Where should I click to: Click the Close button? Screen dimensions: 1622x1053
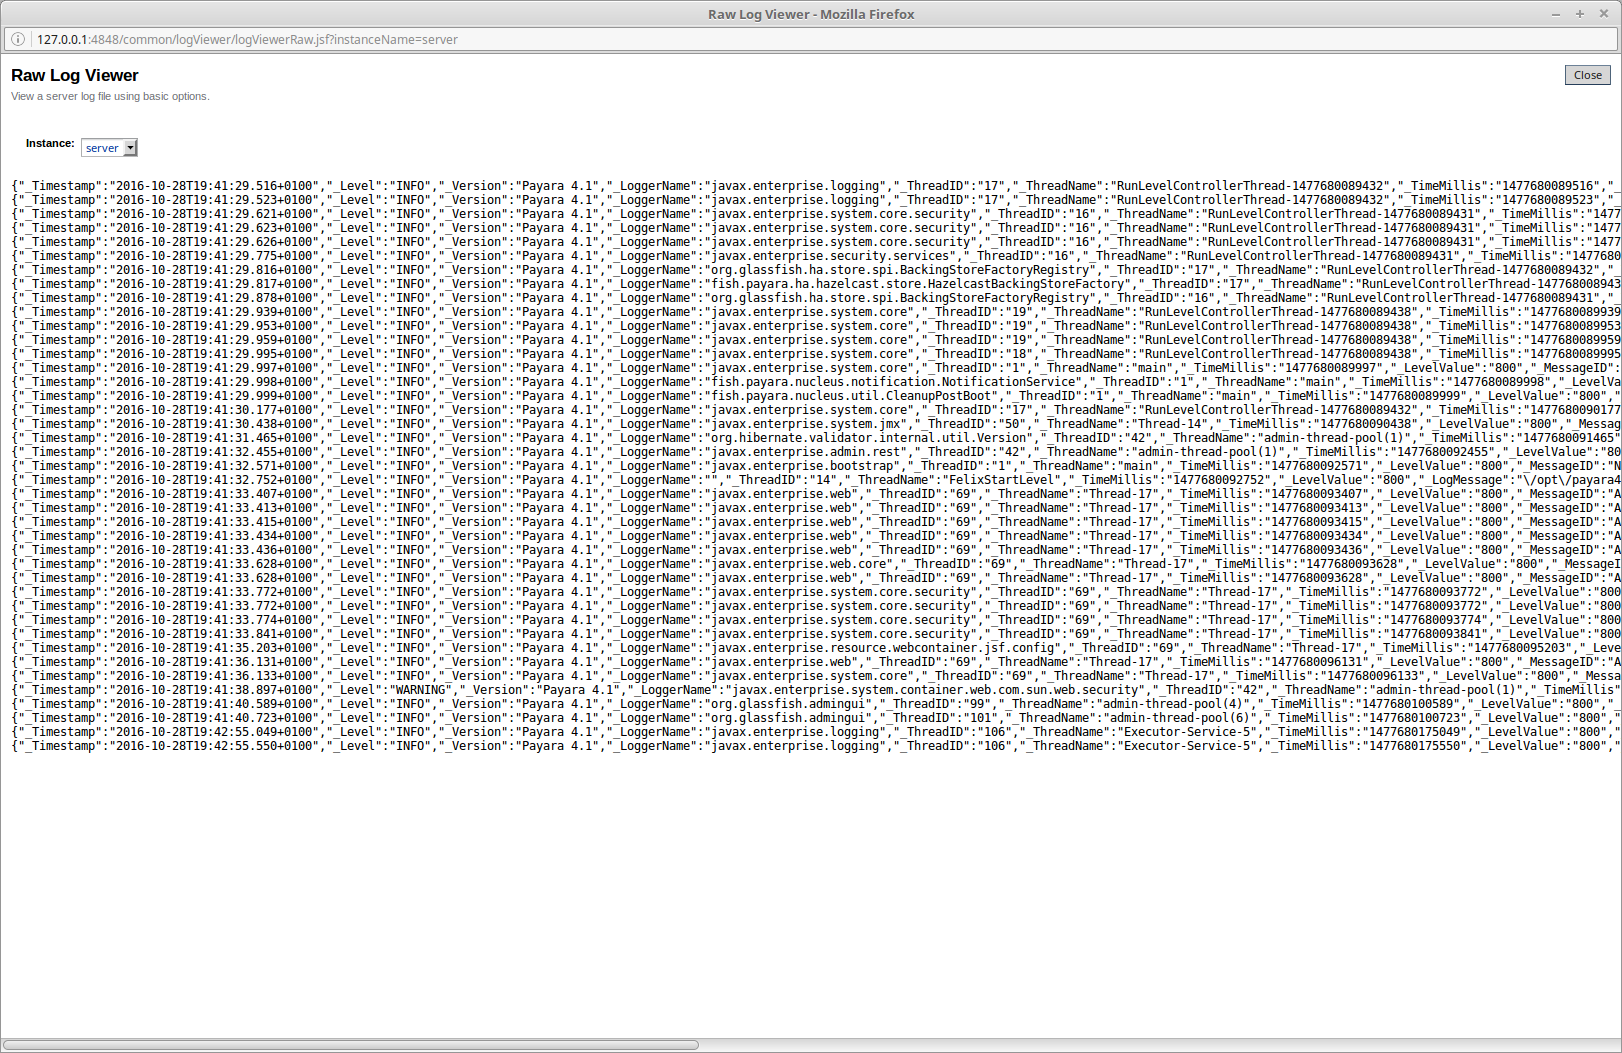[1587, 74]
